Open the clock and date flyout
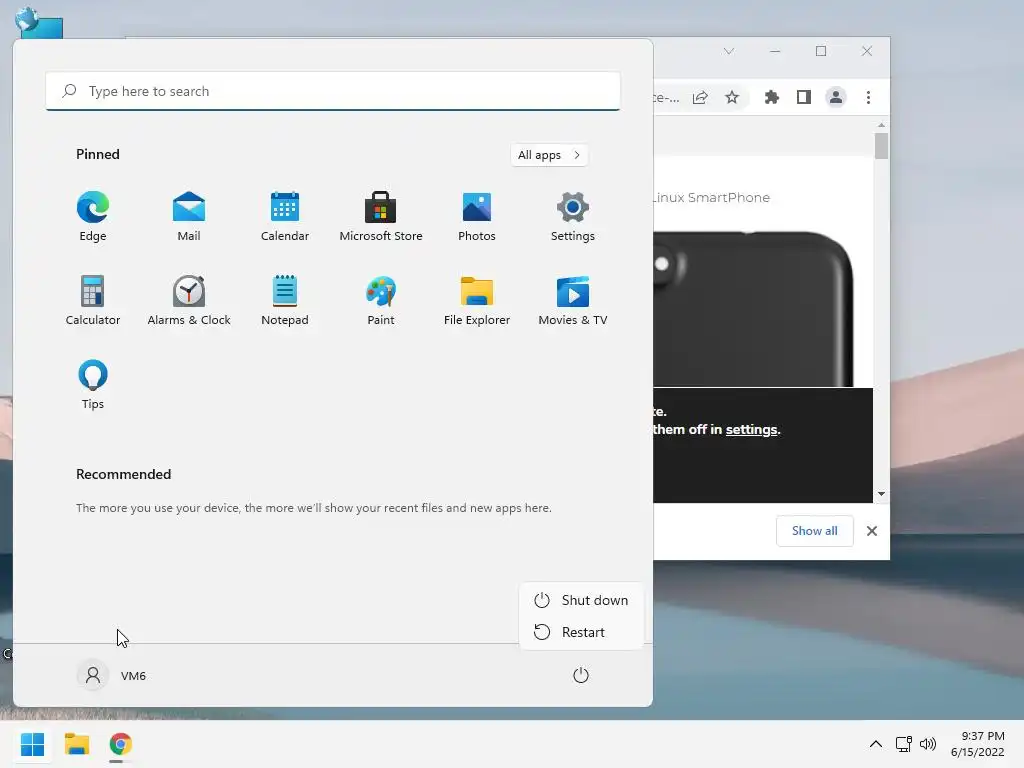 [978, 744]
